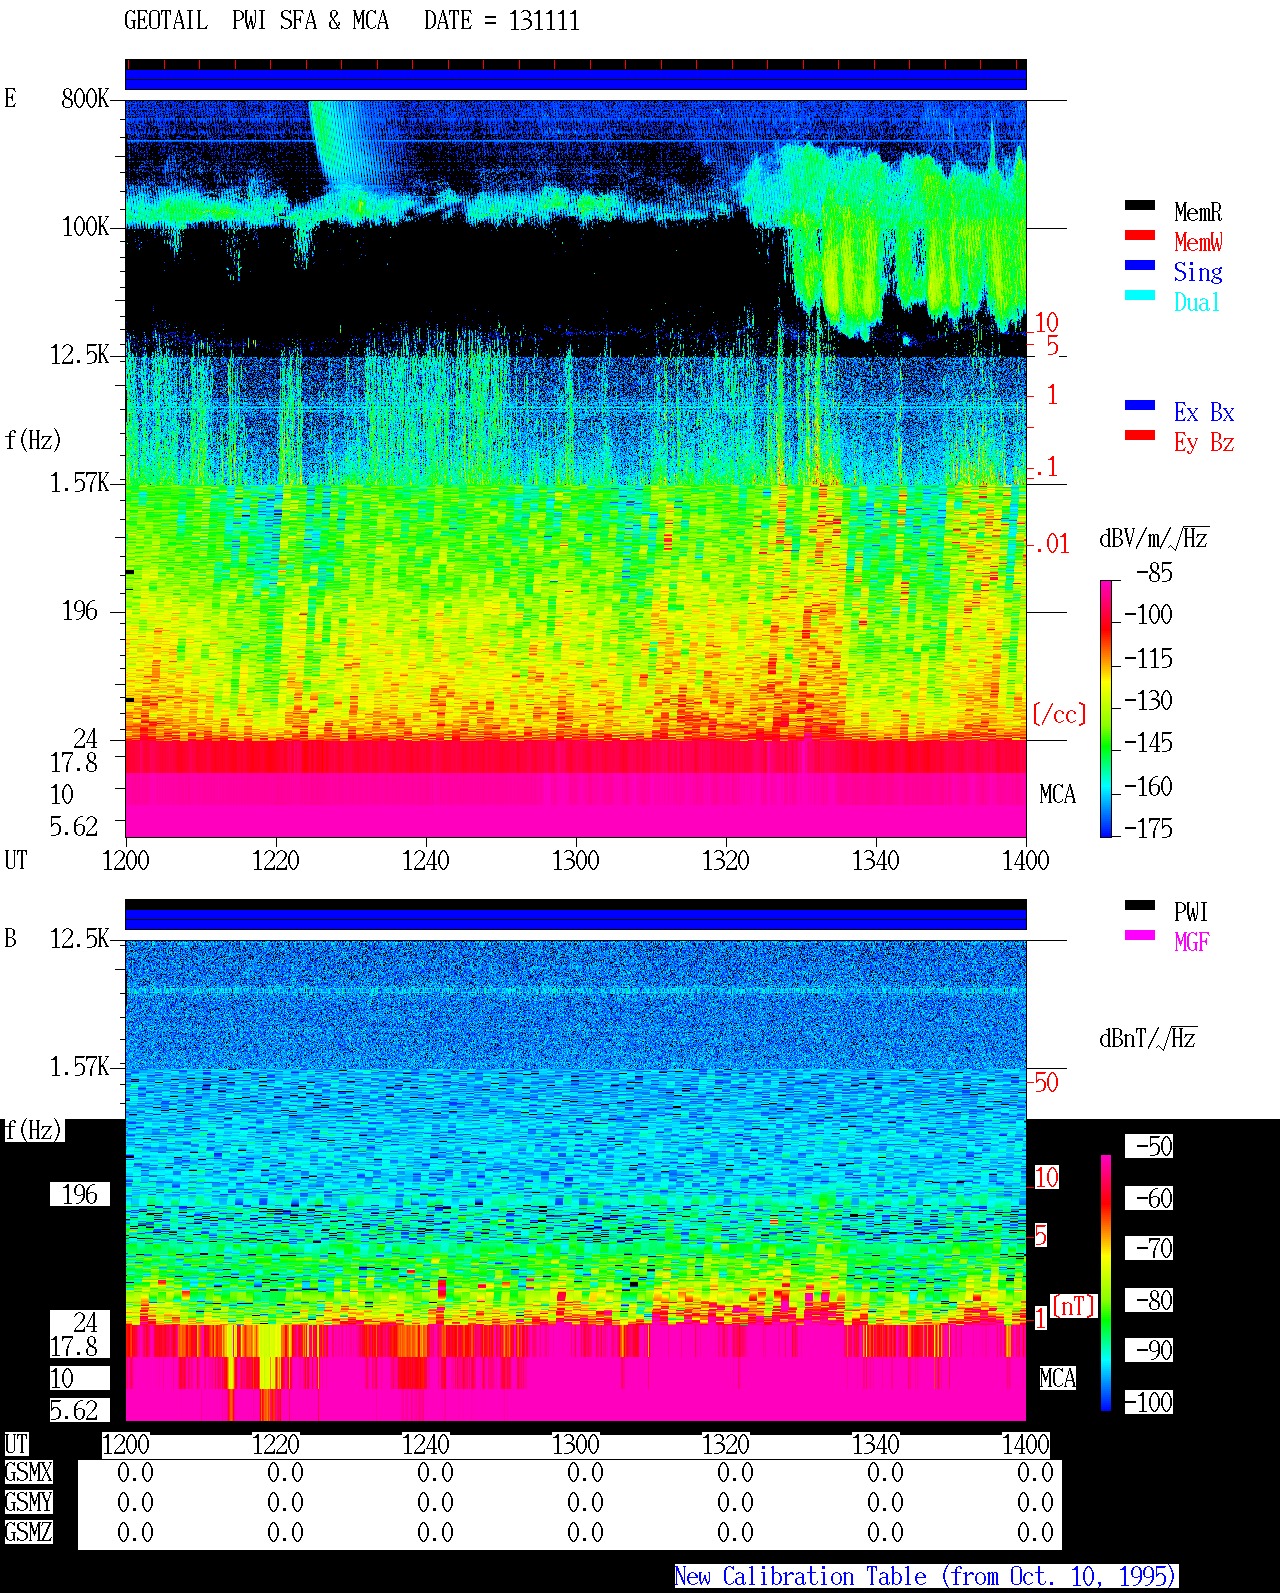Click the 'Dual' legend label

tap(1198, 302)
